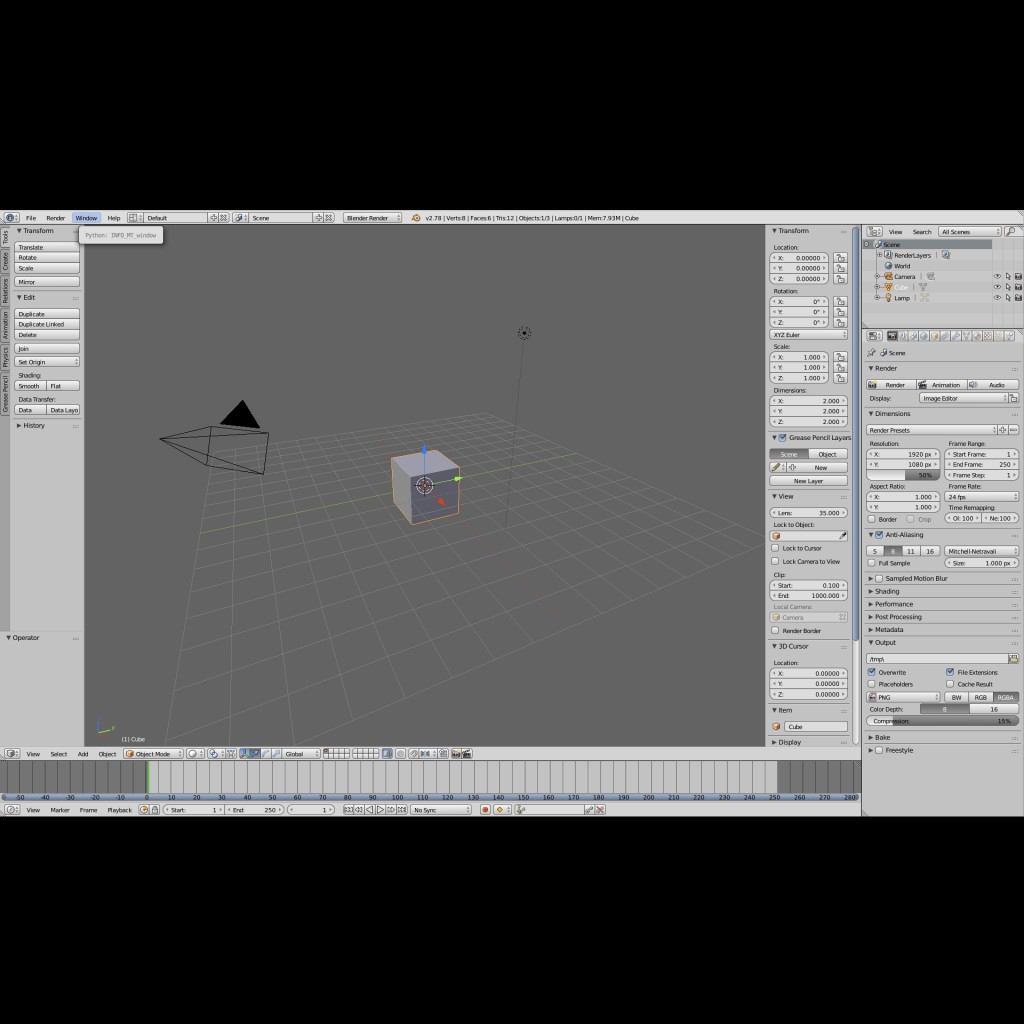
Task: Open the Render menu
Action: pyautogui.click(x=56, y=217)
